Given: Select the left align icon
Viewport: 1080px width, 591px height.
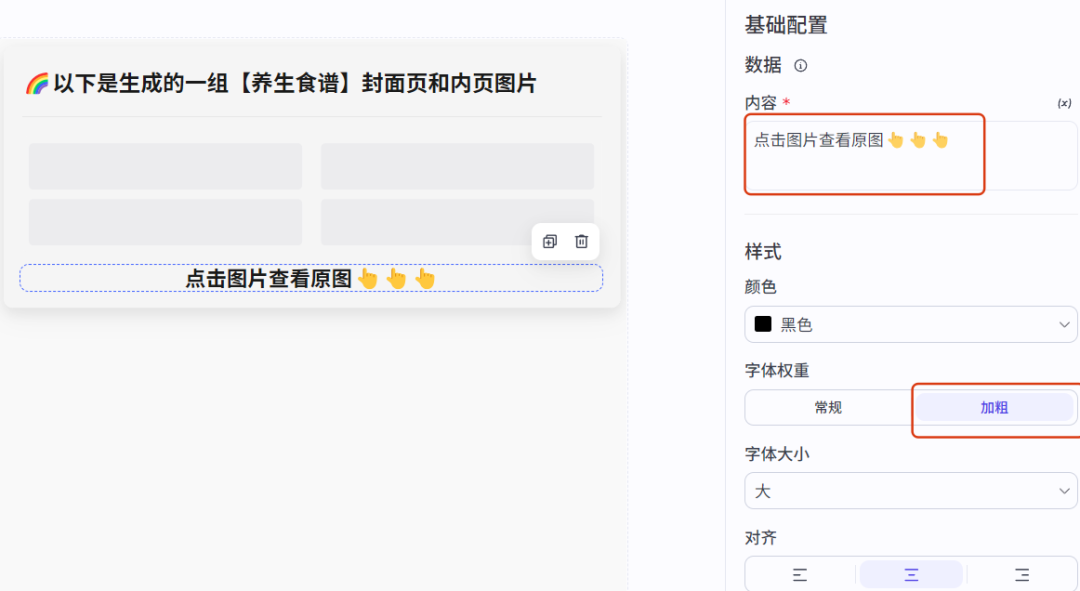Looking at the screenshot, I should tap(800, 574).
